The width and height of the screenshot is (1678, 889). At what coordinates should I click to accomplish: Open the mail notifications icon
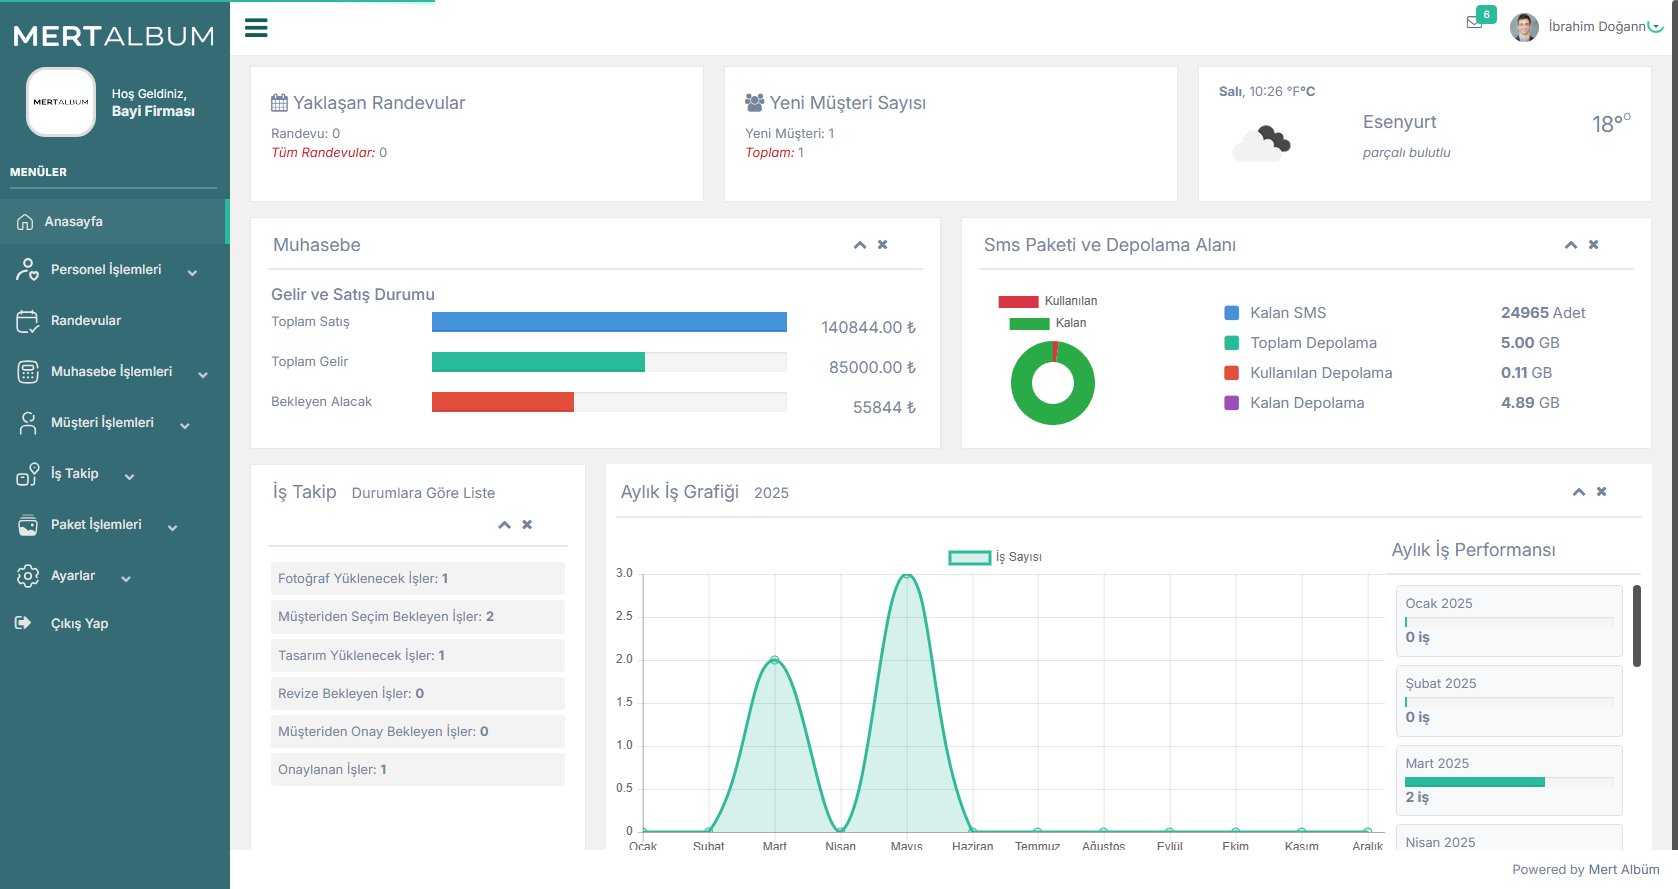[1474, 22]
